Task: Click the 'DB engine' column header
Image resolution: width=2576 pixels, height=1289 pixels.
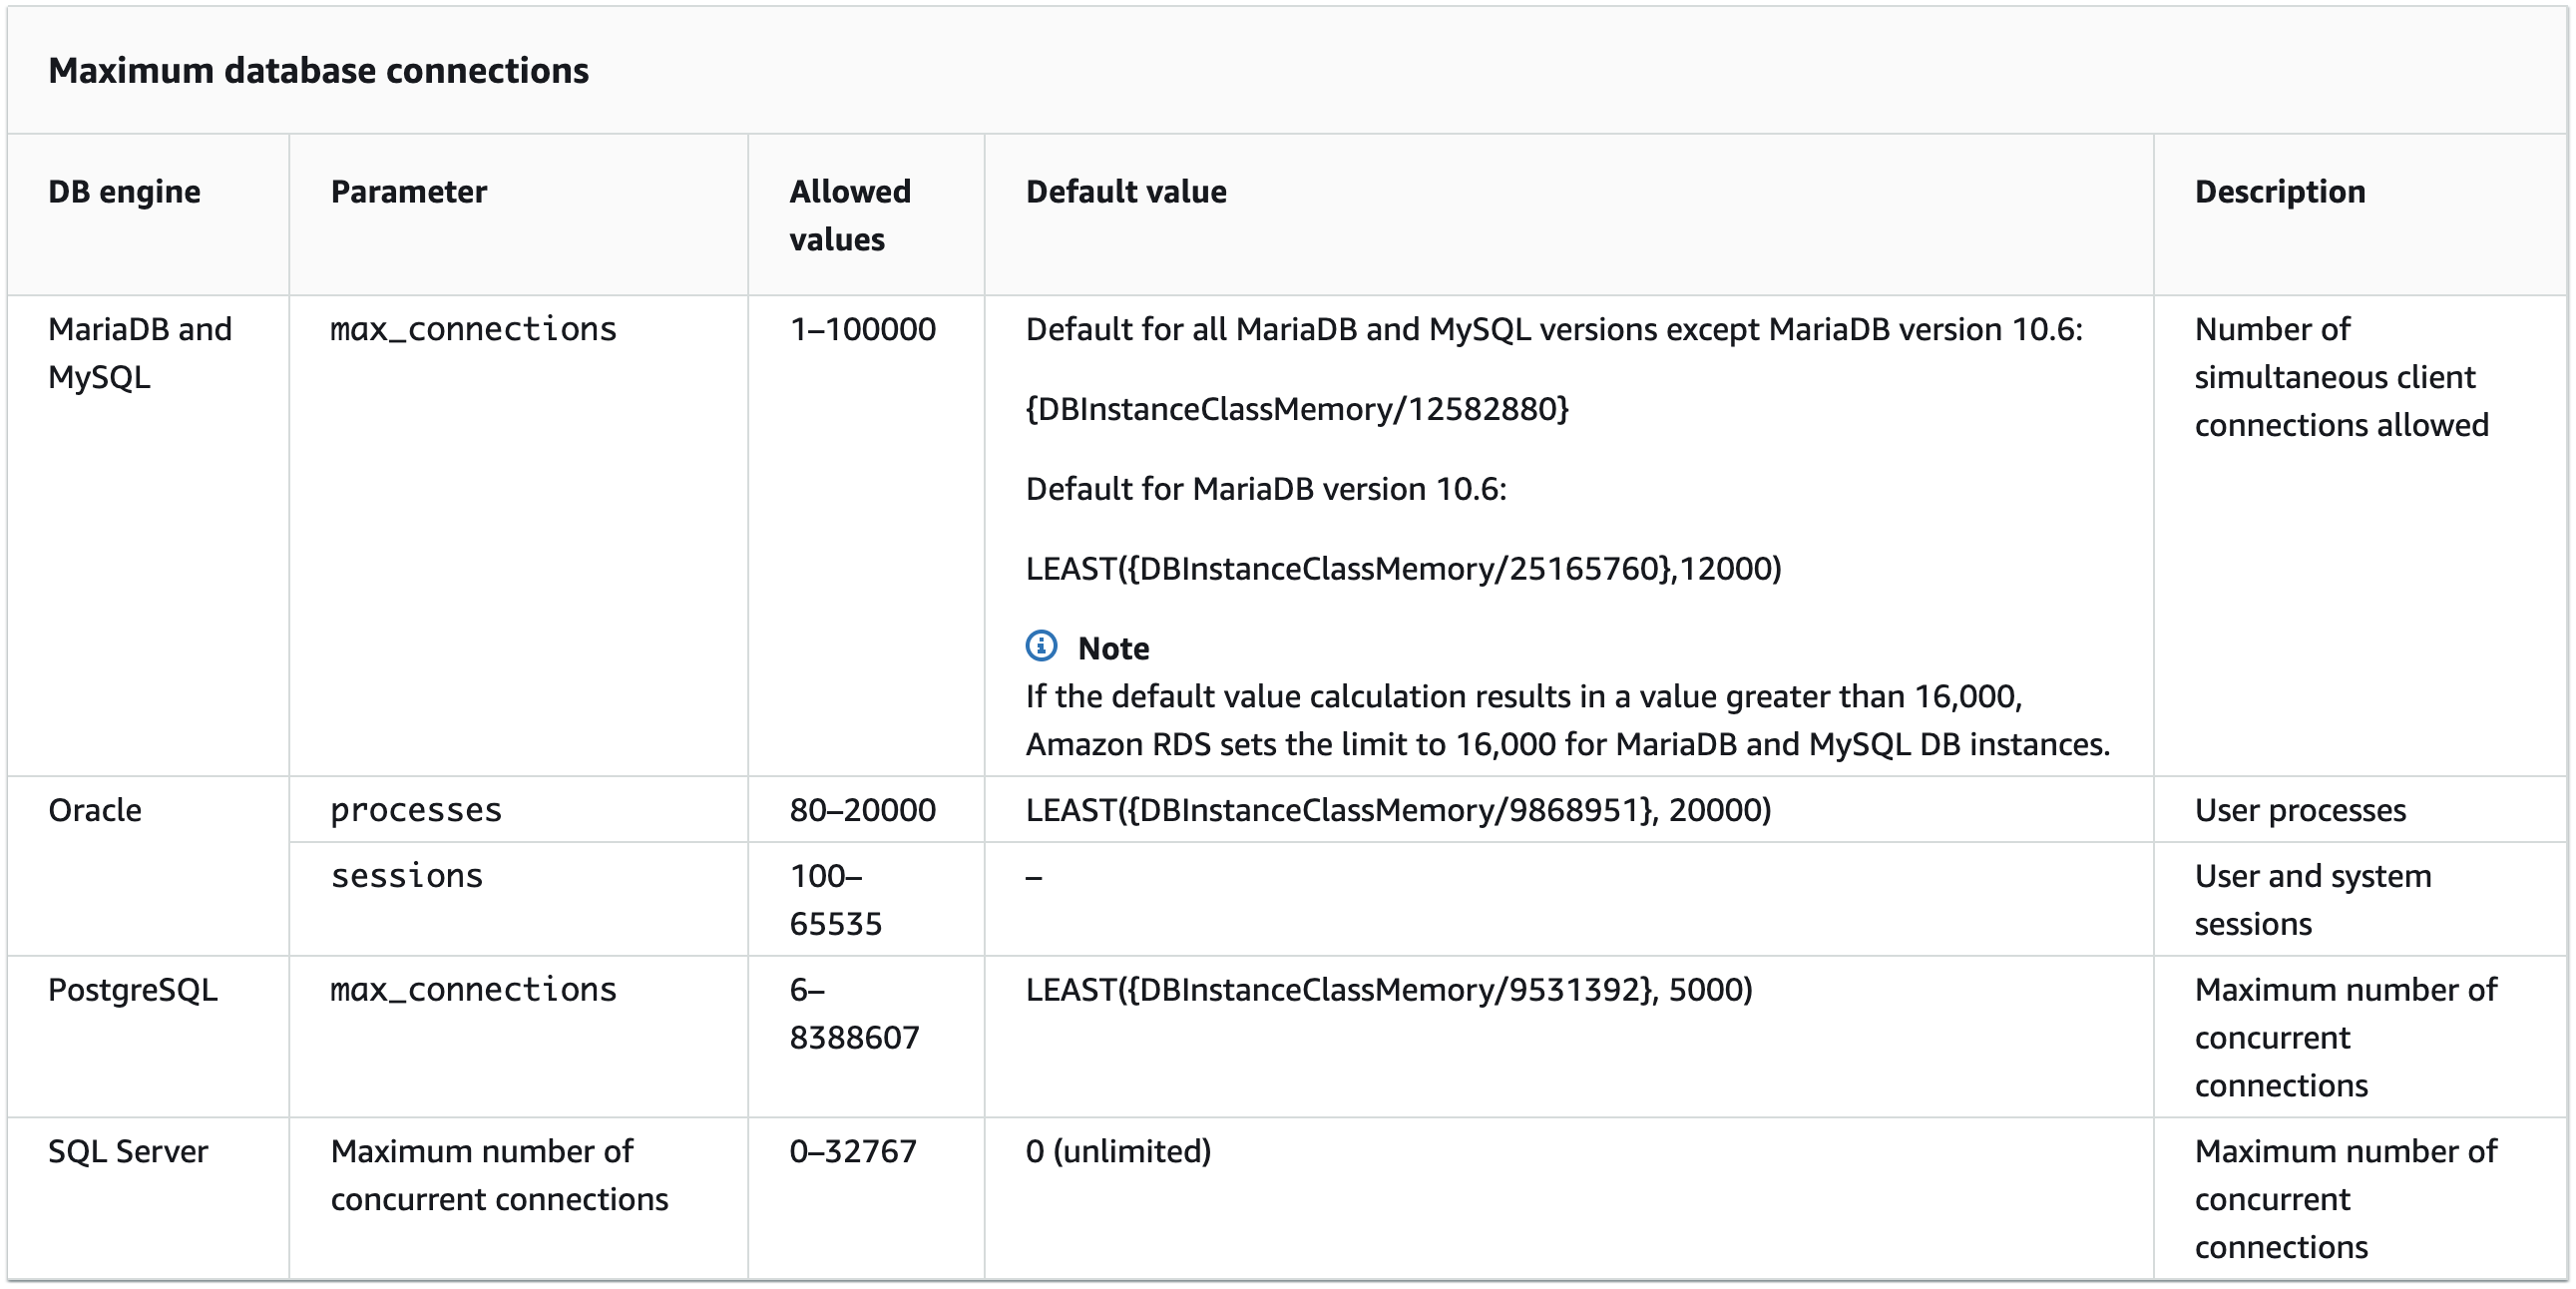Action: click(x=124, y=191)
